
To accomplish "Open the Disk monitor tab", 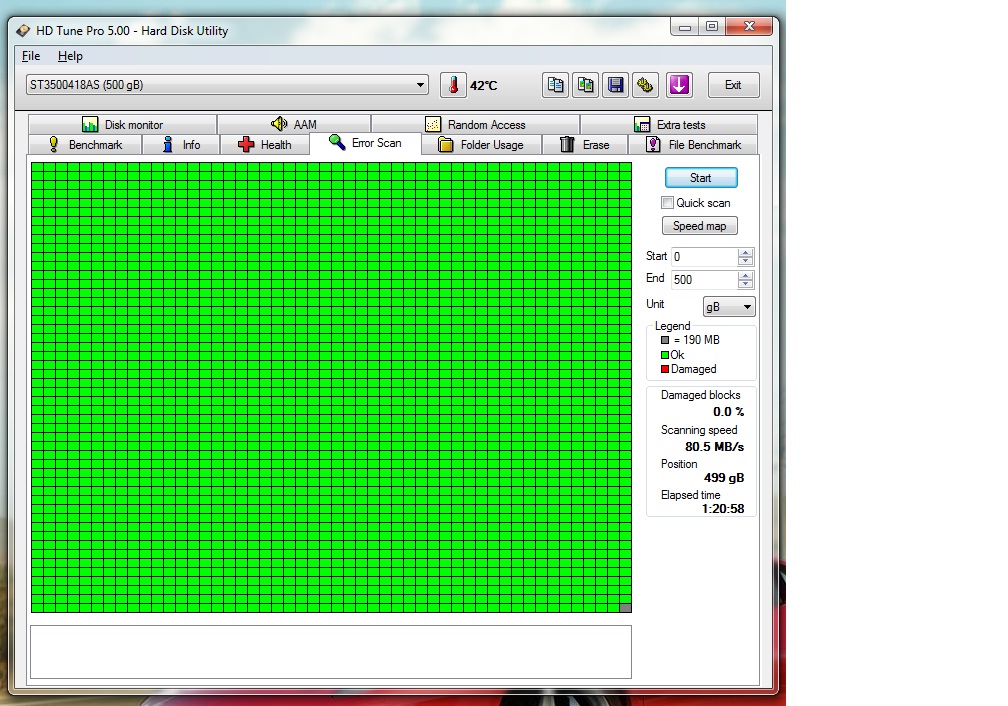I will coord(122,124).
